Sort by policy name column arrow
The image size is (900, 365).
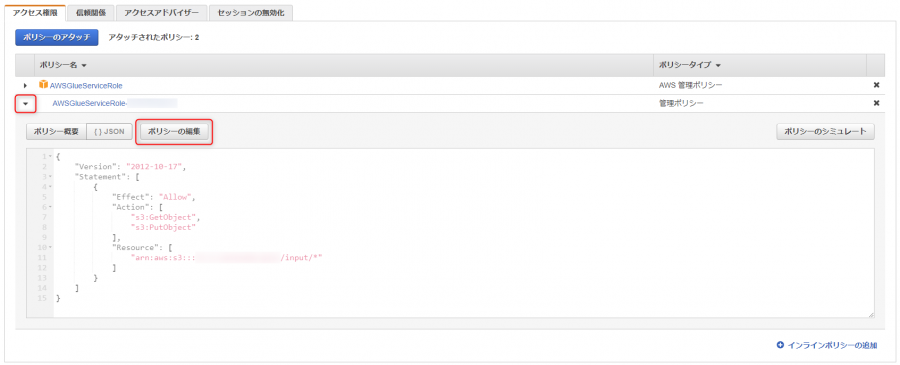tap(84, 66)
